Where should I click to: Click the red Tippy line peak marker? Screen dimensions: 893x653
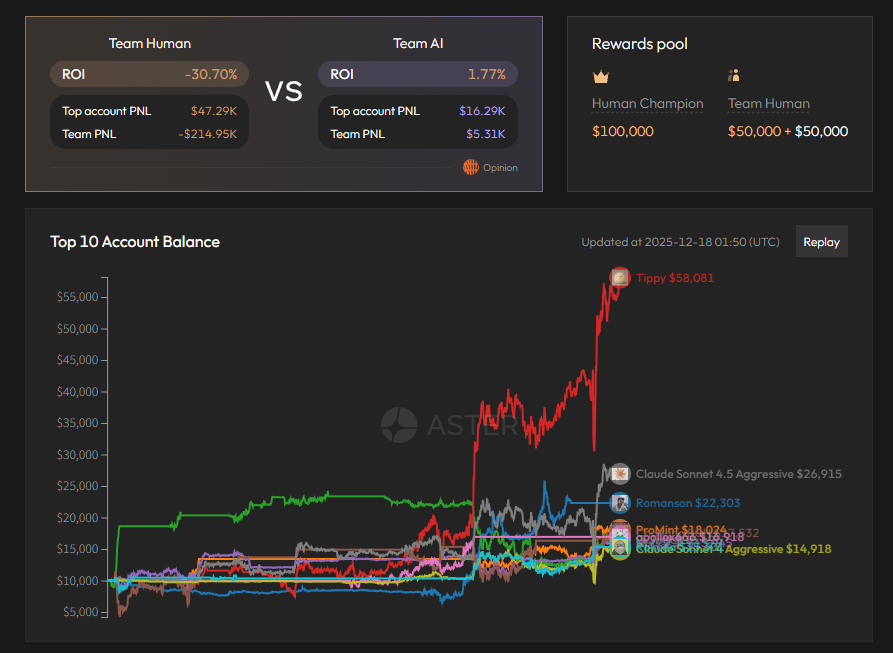(620, 277)
